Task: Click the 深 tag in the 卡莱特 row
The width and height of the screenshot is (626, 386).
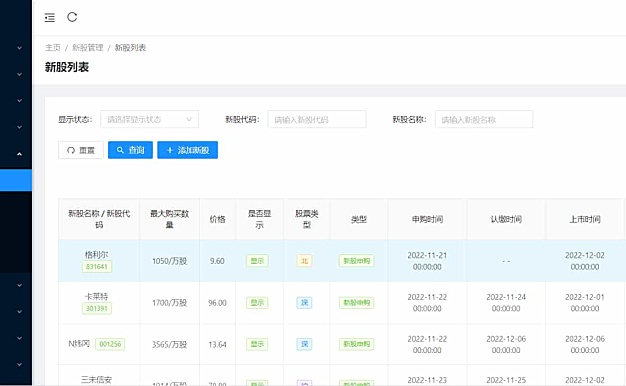Action: coord(304,303)
